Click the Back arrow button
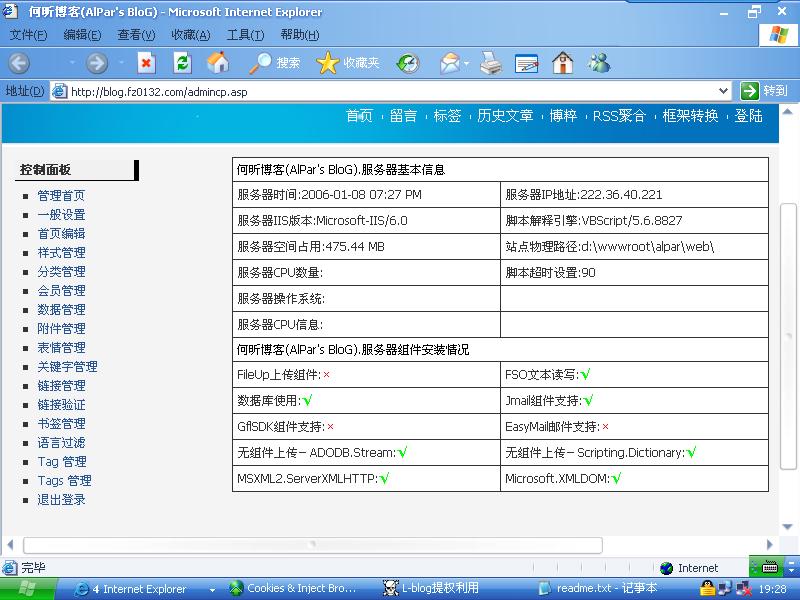This screenshot has width=800, height=600. point(19,63)
